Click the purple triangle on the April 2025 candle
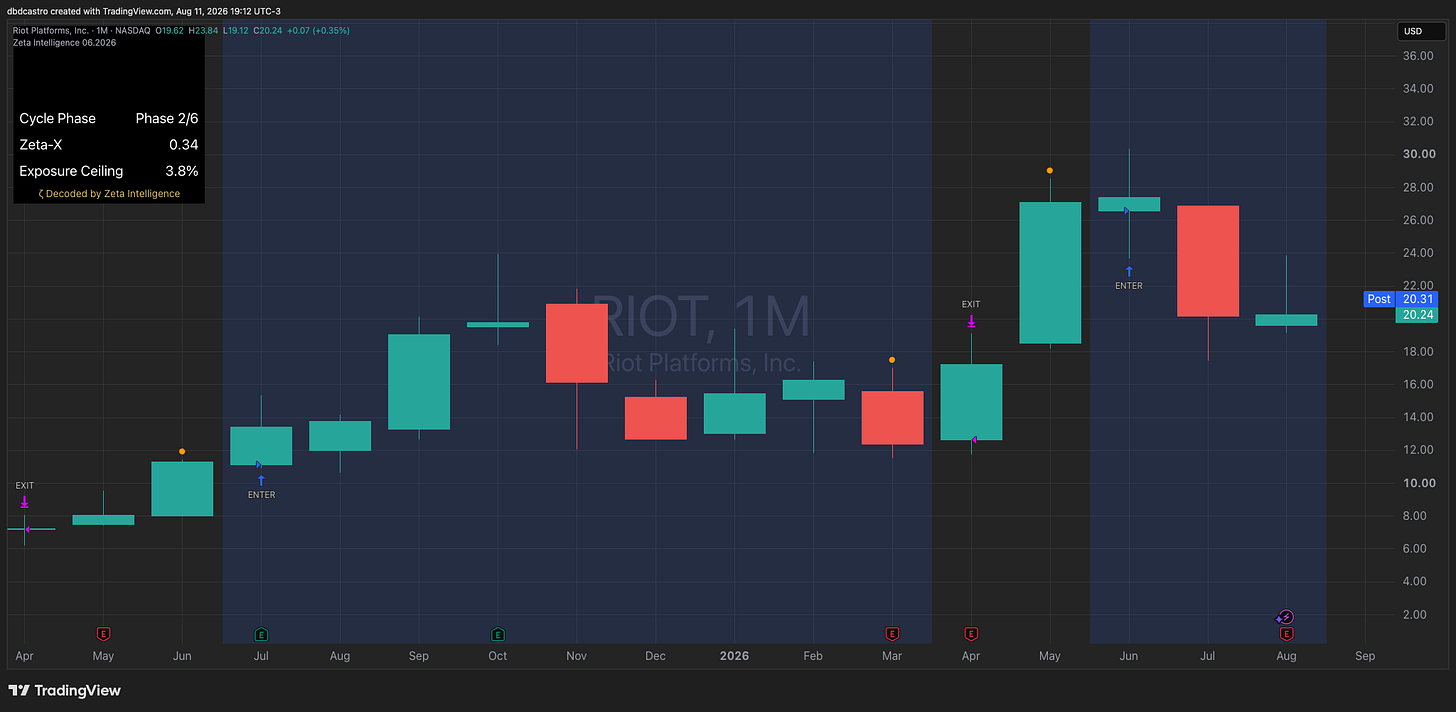Viewport: 1456px width, 712px height. (27, 529)
